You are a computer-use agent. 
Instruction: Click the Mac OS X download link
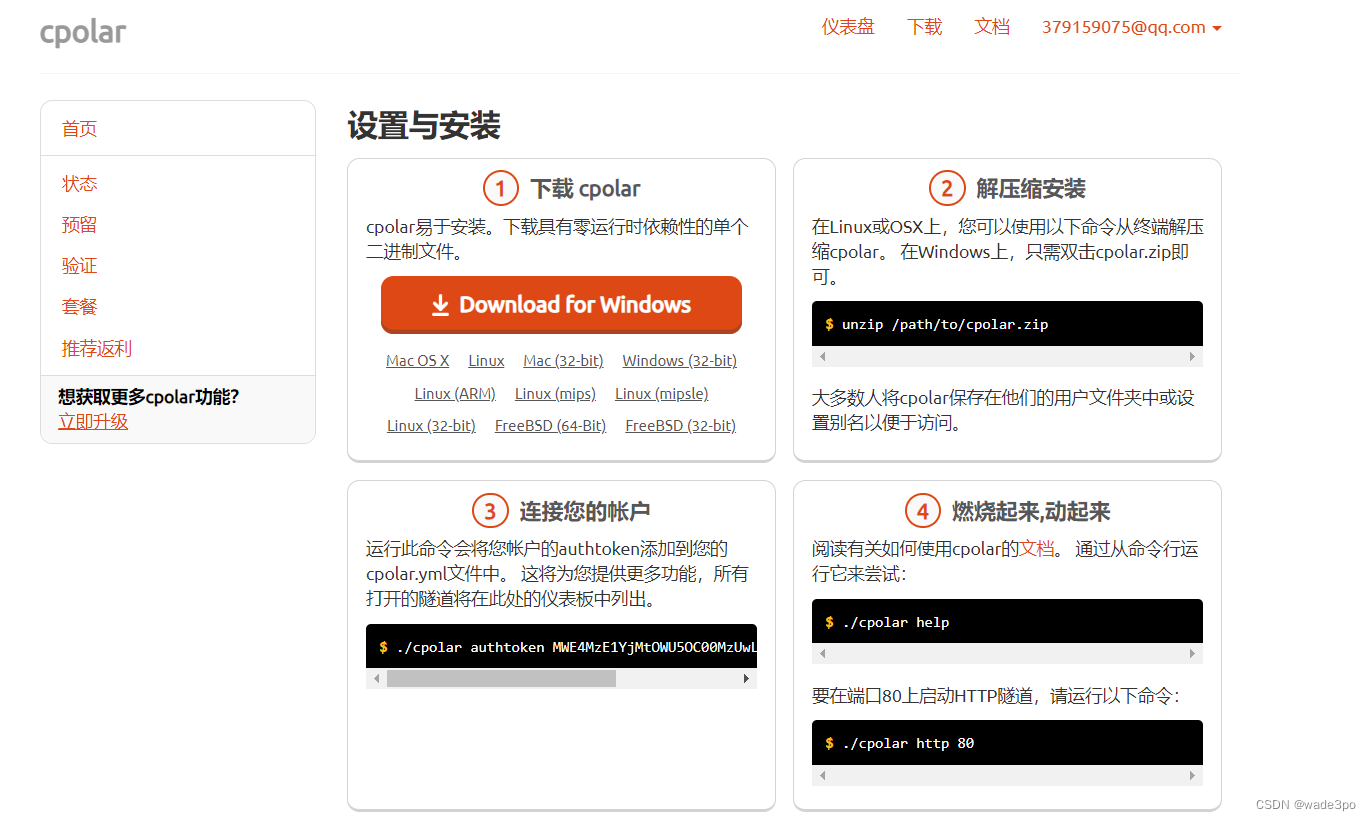click(x=418, y=361)
